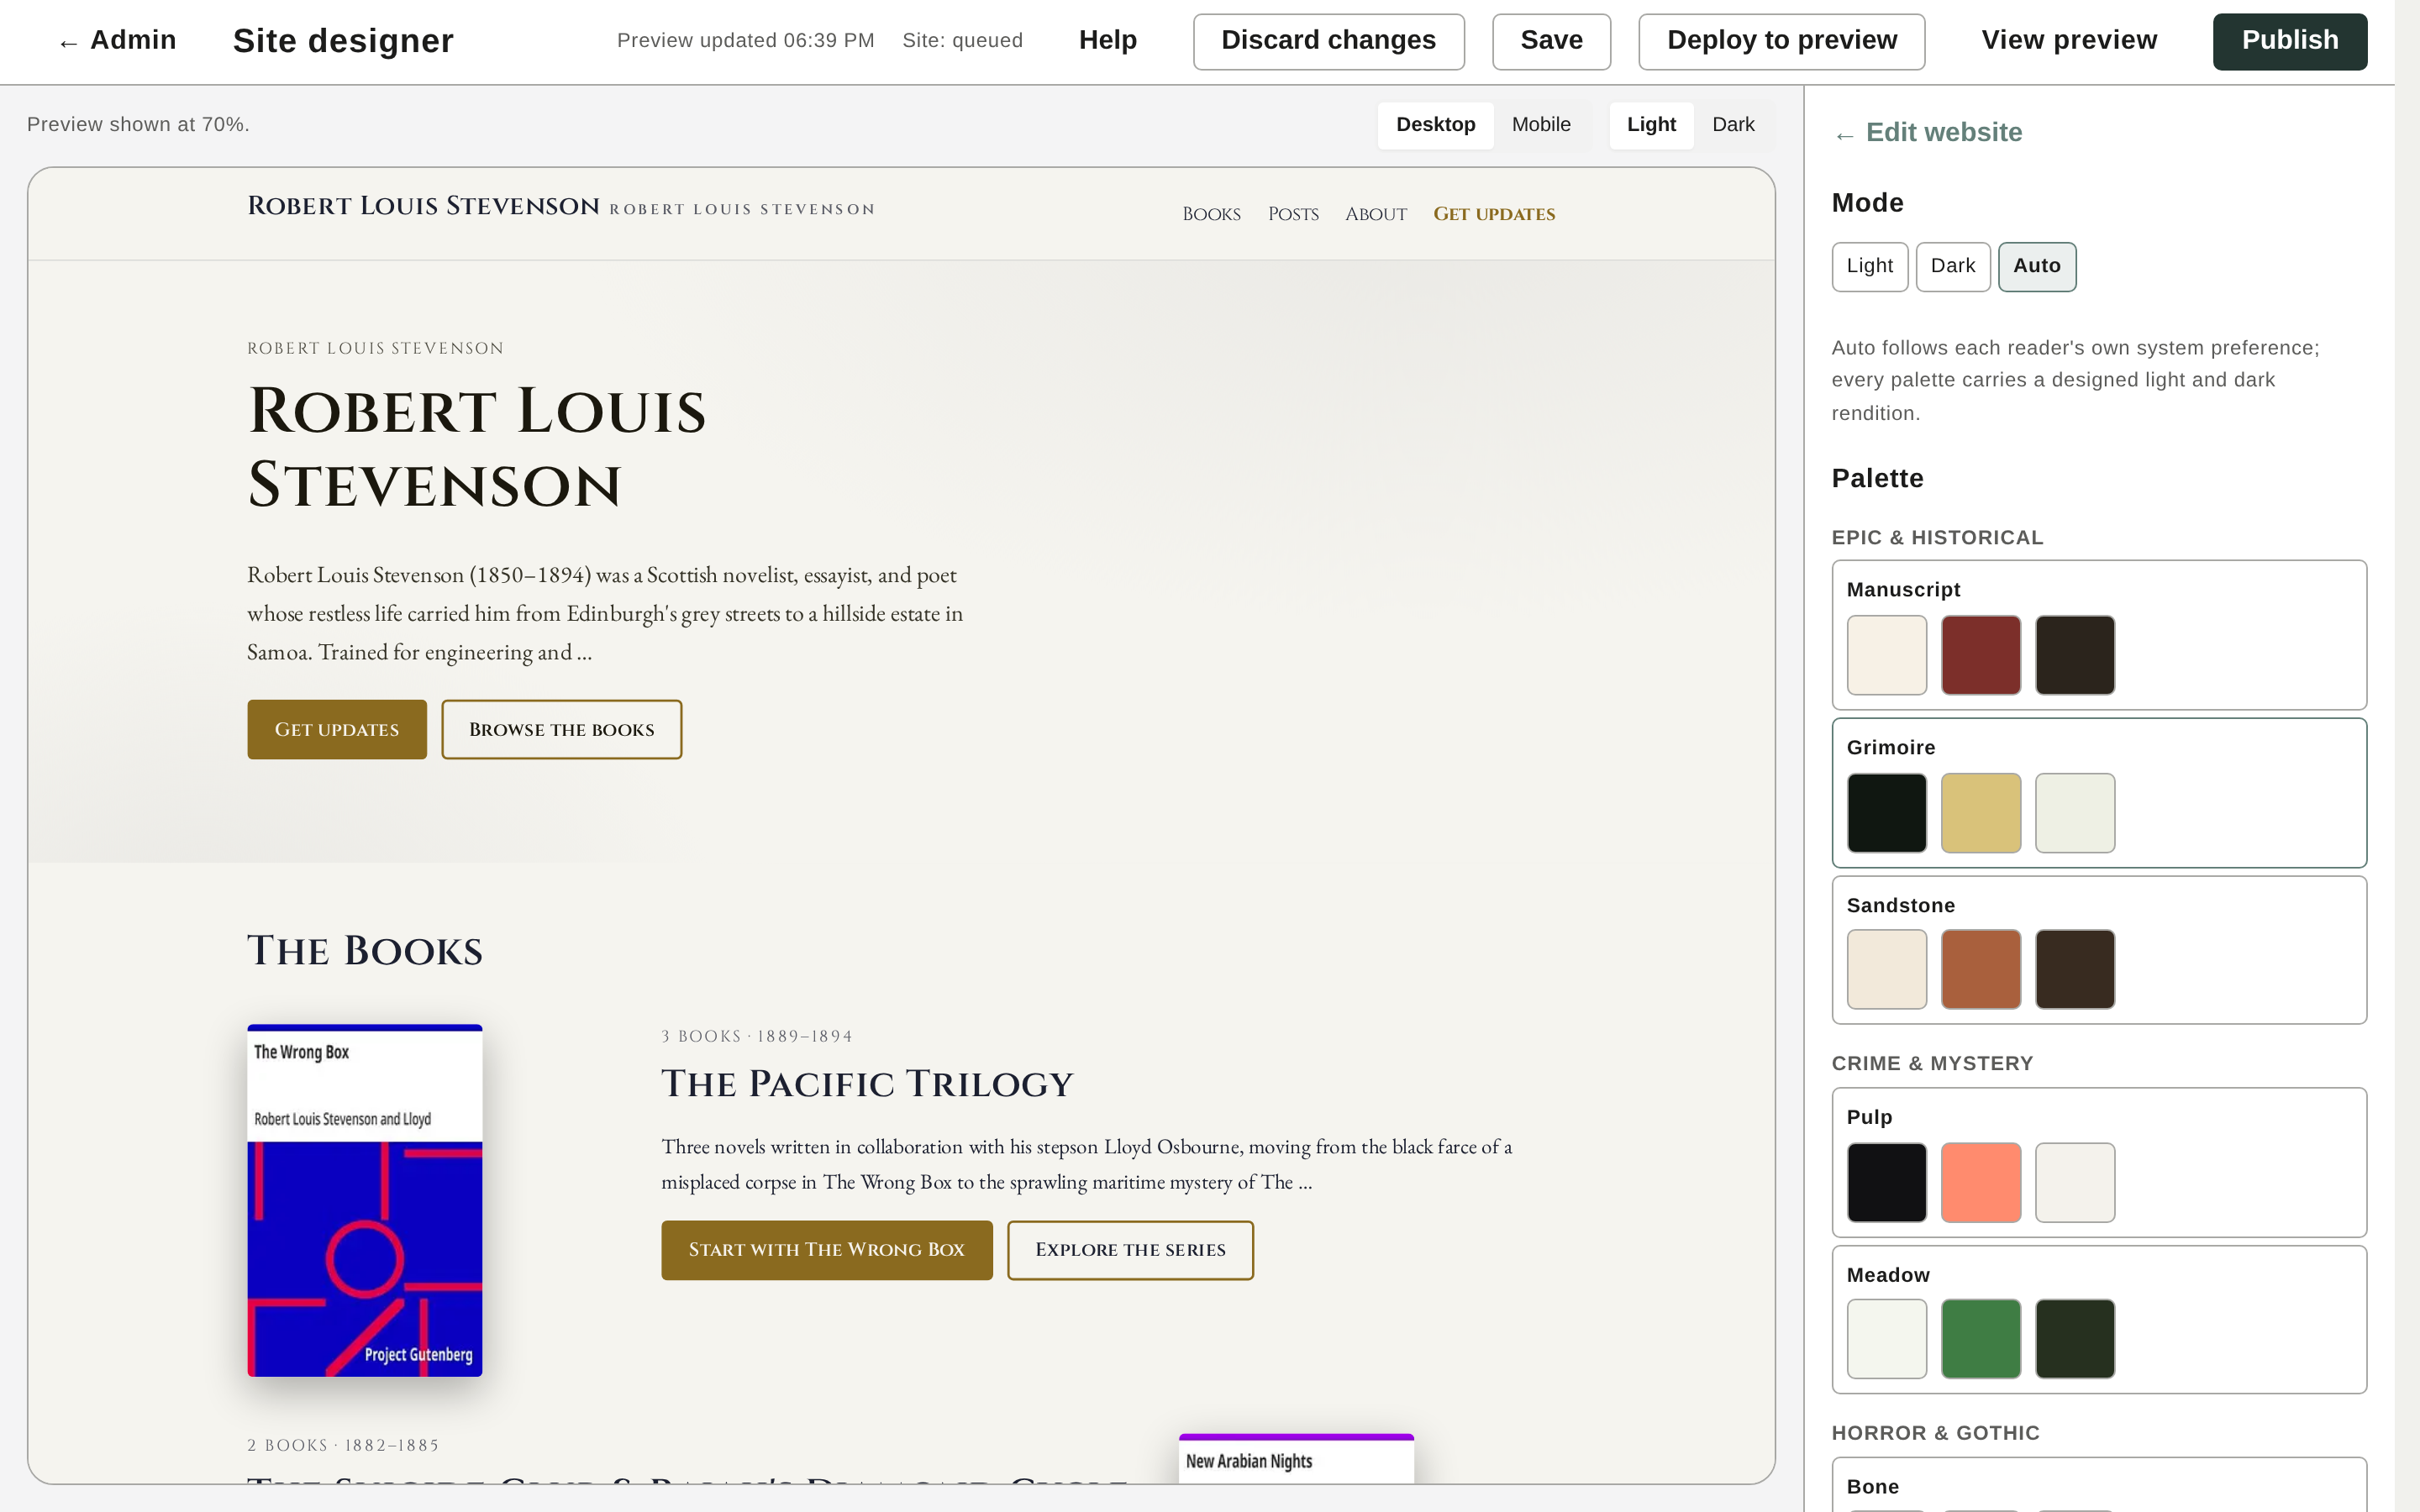Click Discard changes button
This screenshot has width=2420, height=1512.
1328,41
